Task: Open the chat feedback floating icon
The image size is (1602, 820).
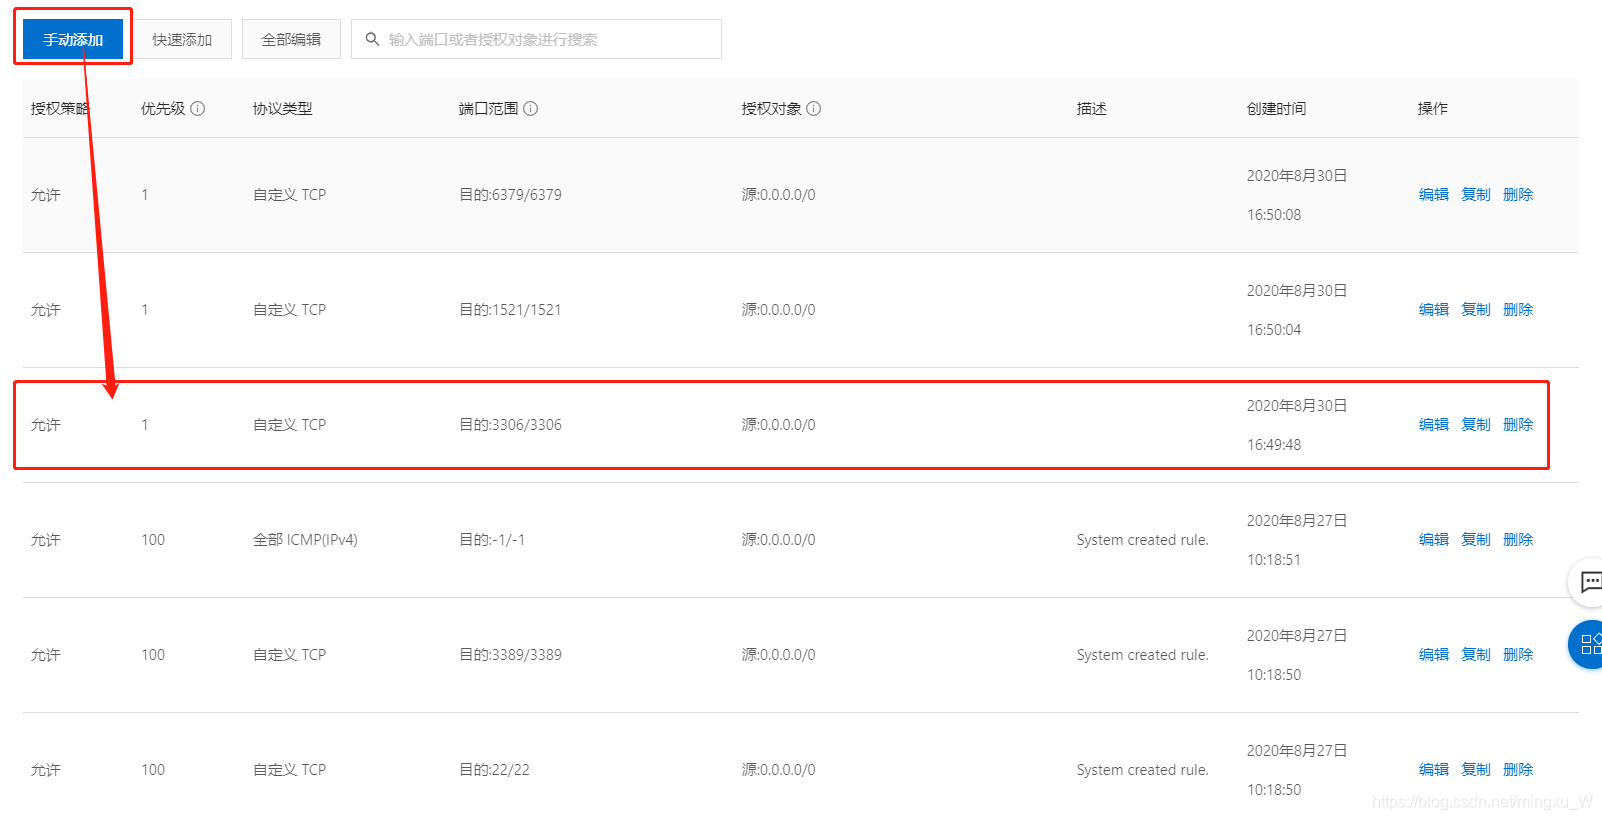Action: (1589, 582)
